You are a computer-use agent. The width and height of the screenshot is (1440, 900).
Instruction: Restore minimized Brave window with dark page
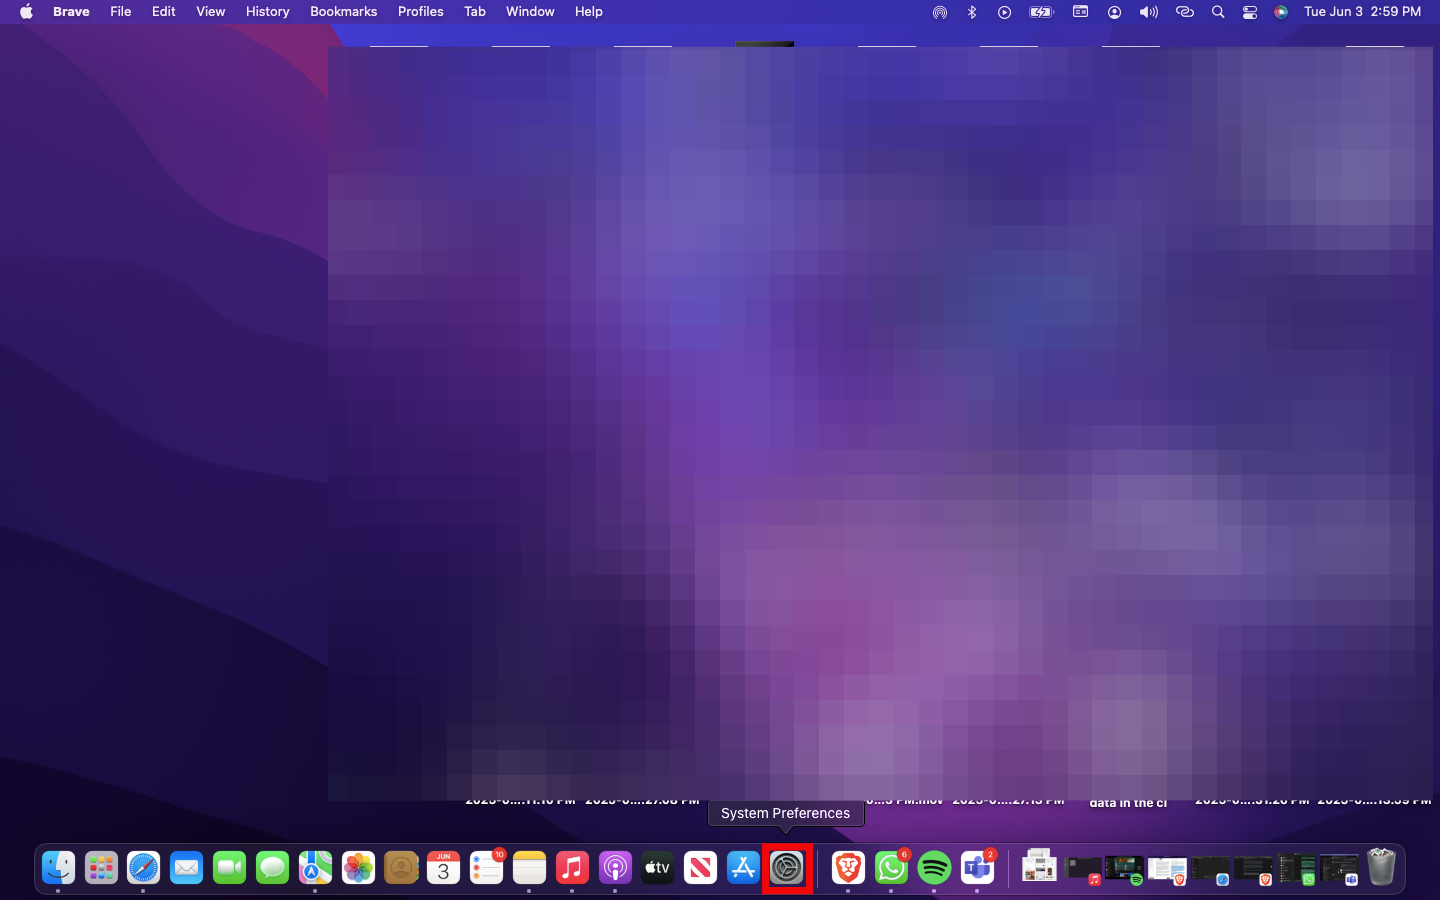(1253, 869)
